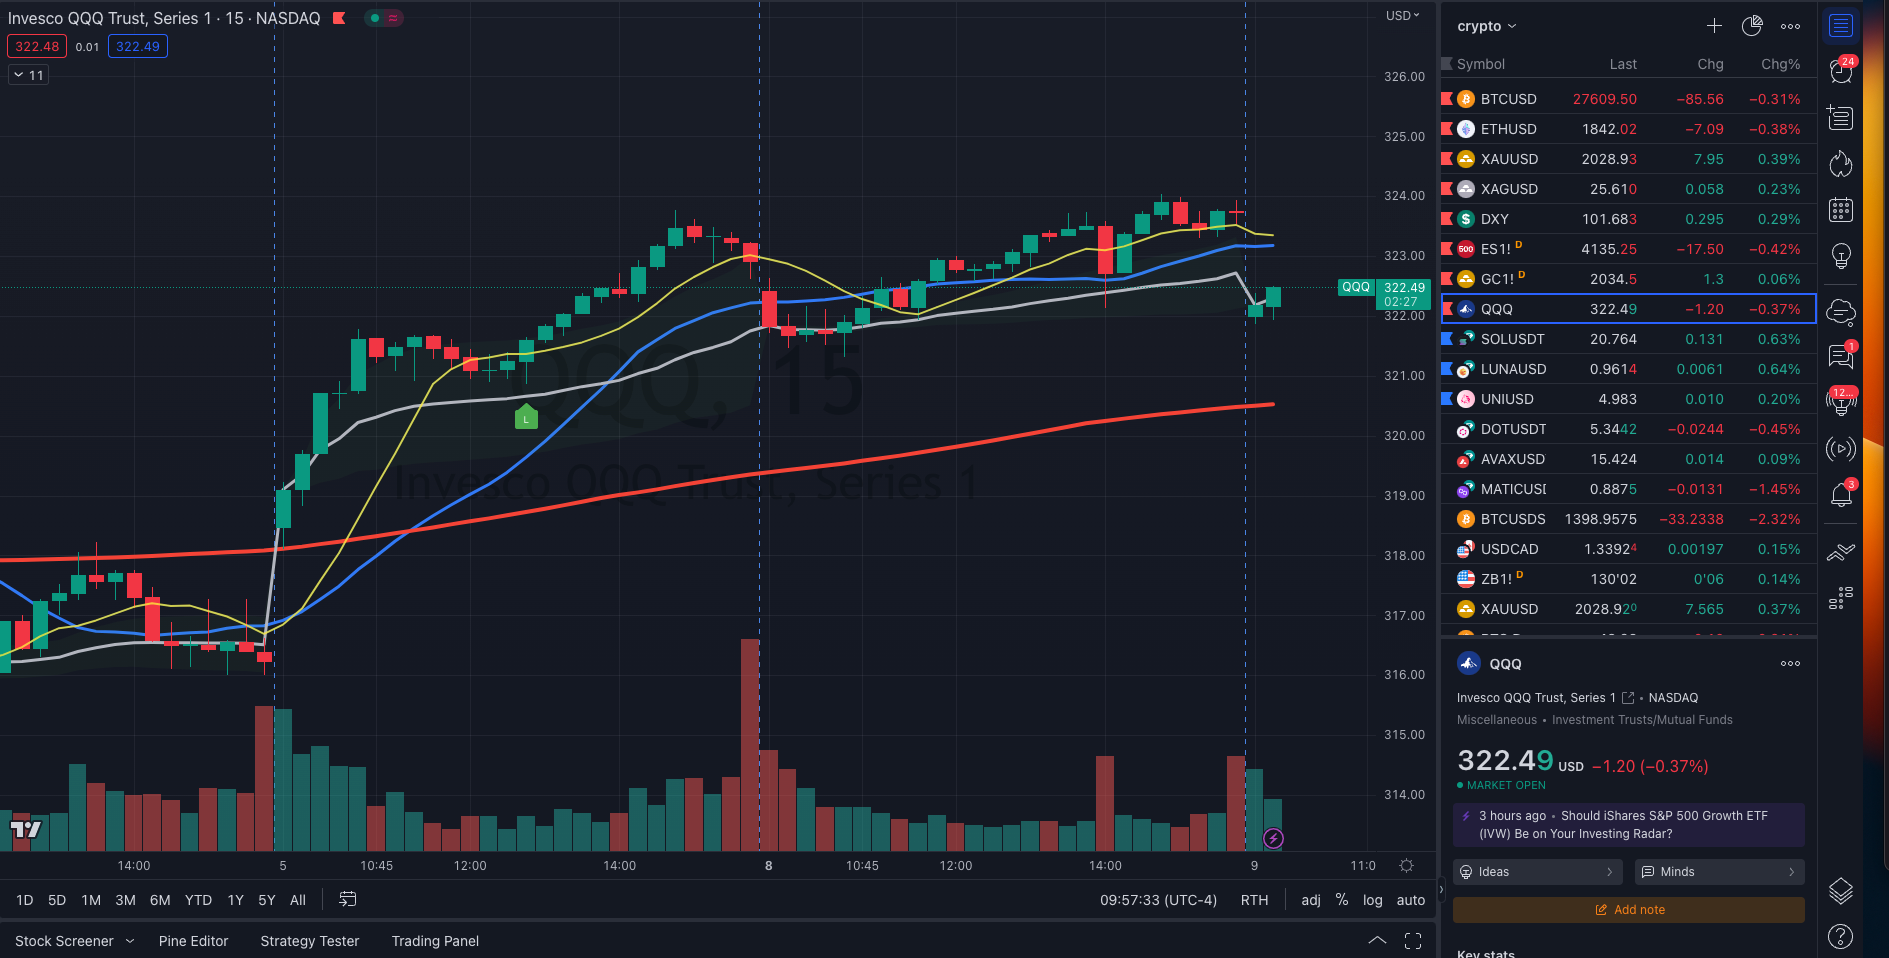The image size is (1889, 958).
Task: Open the Trading Panel tab
Action: (x=435, y=941)
